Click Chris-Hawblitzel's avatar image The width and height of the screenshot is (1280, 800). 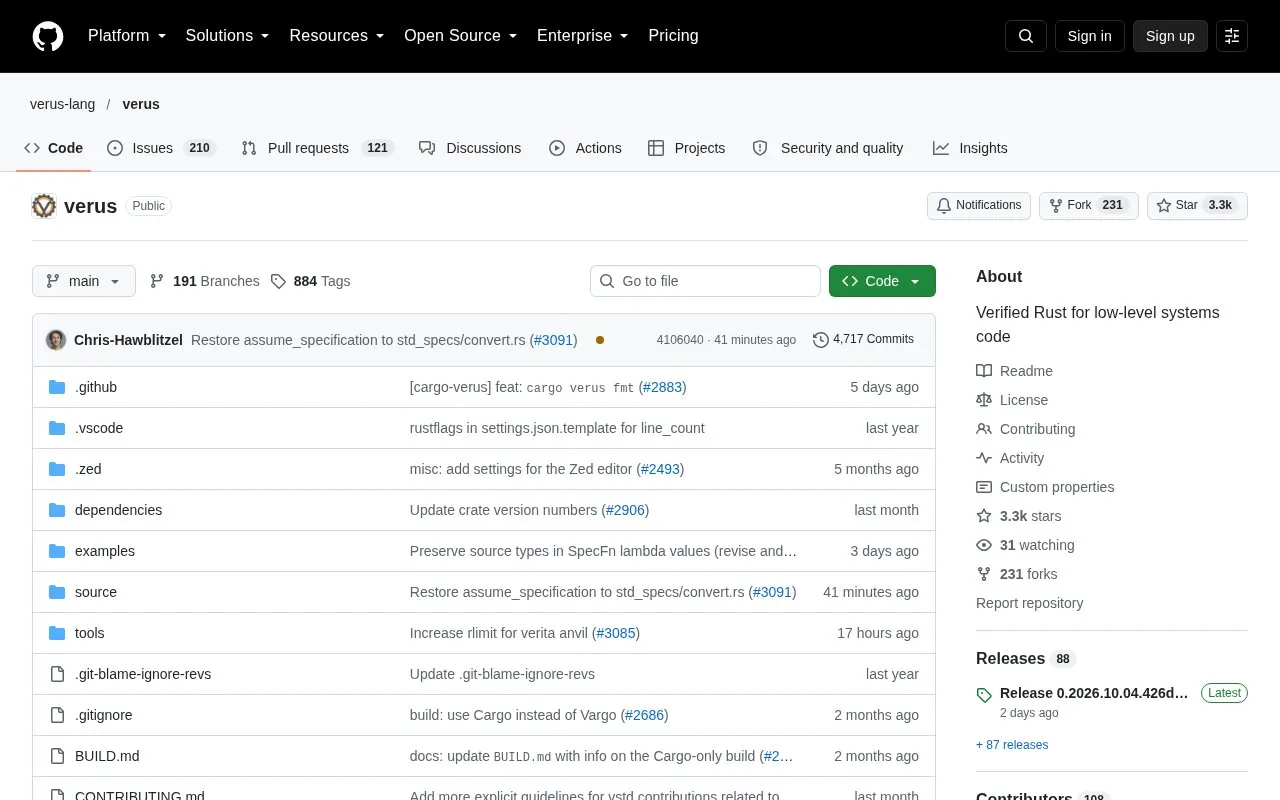pos(56,340)
